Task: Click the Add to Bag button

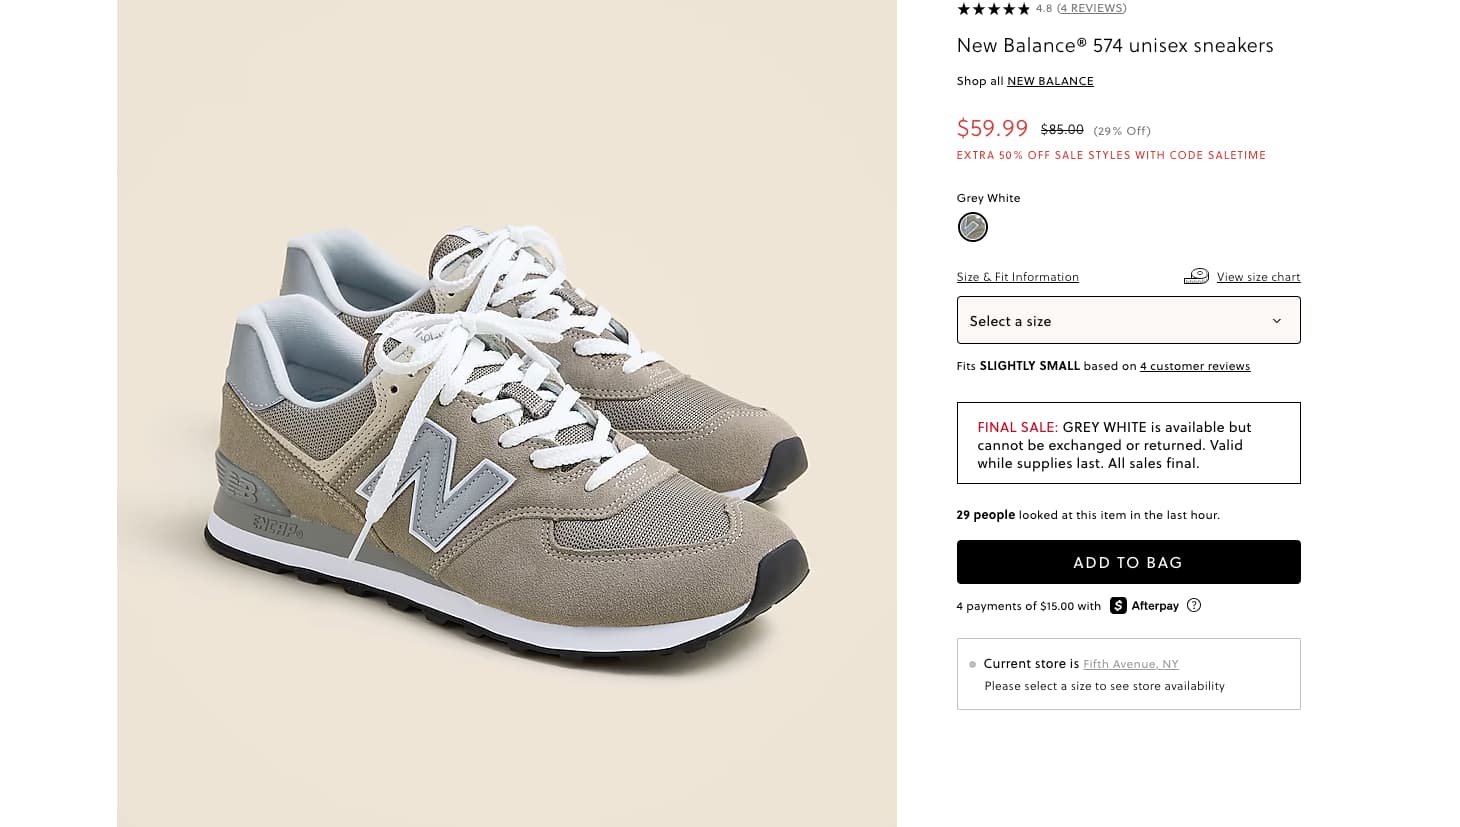Action: point(1128,562)
